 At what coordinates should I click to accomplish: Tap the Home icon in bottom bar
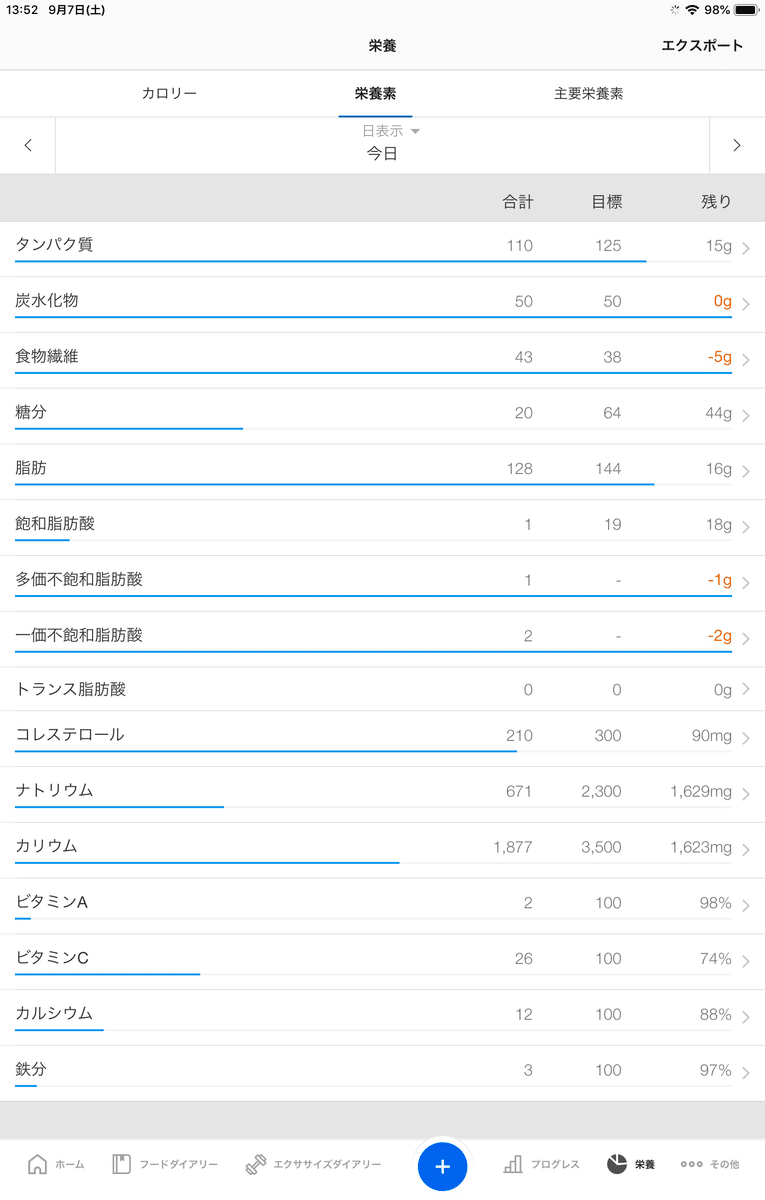(38, 1164)
